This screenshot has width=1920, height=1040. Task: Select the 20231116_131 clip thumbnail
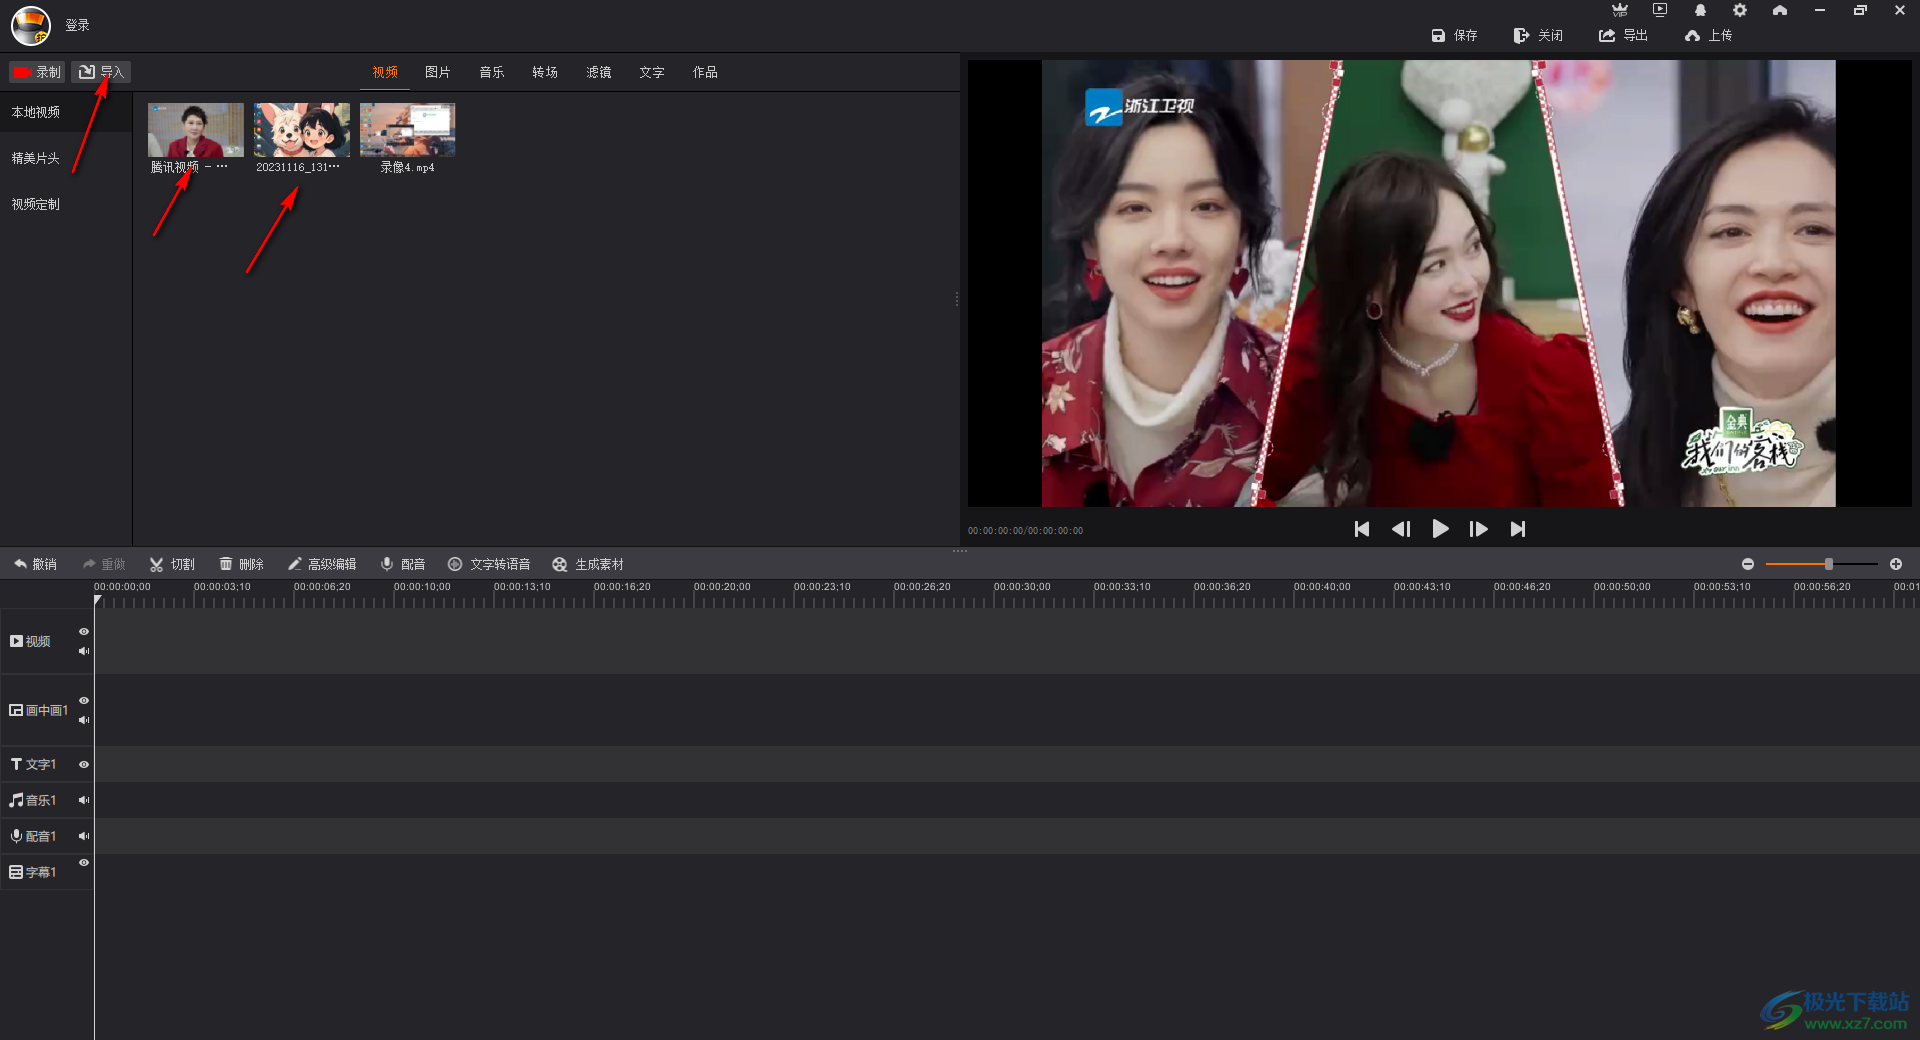[x=302, y=130]
